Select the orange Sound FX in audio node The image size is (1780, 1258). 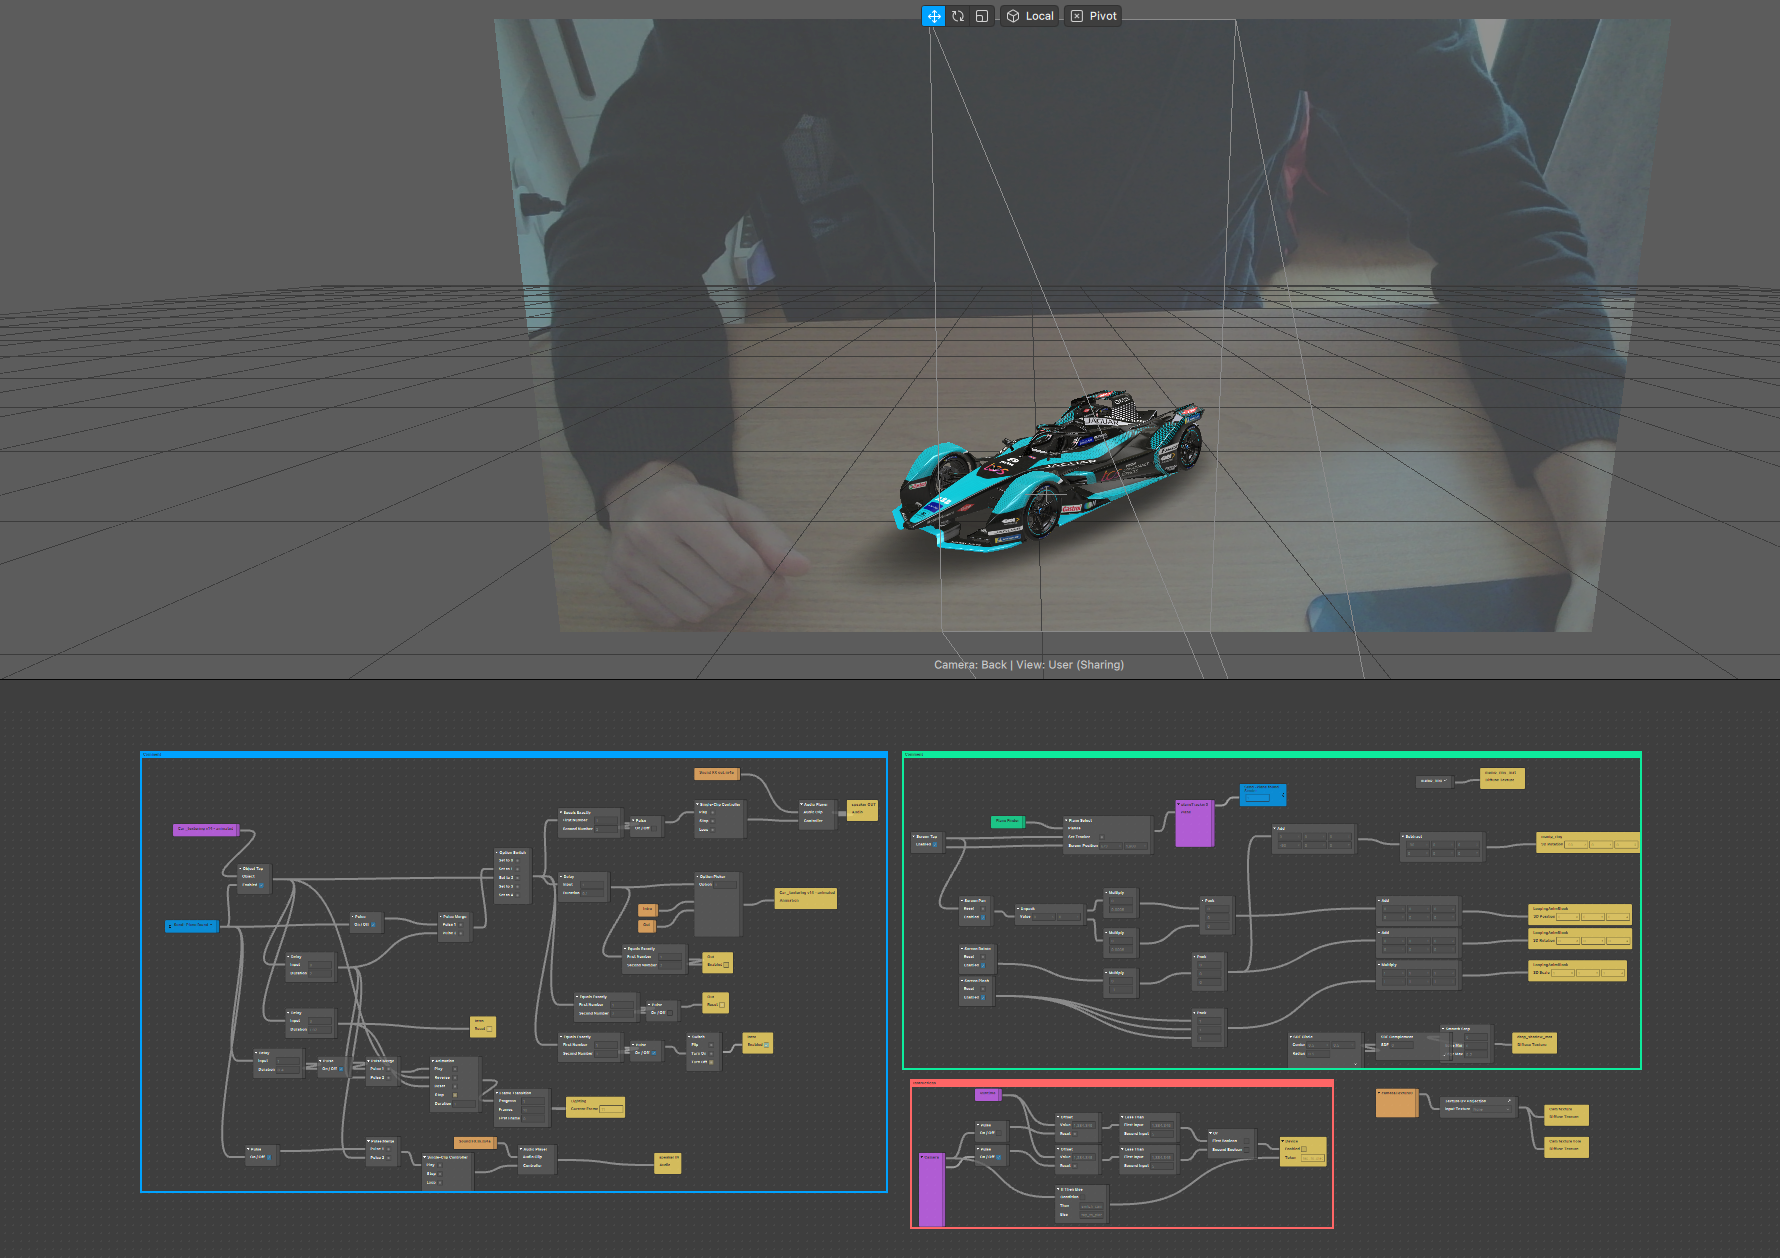(x=475, y=1142)
